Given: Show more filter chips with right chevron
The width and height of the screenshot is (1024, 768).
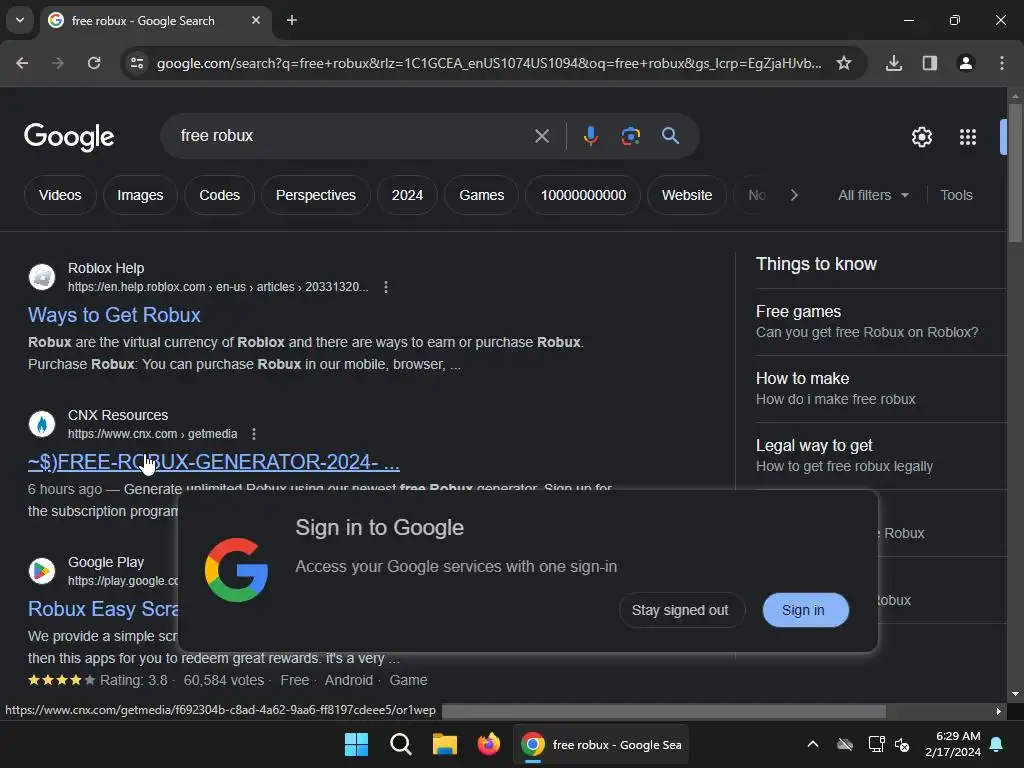Looking at the screenshot, I should (794, 195).
